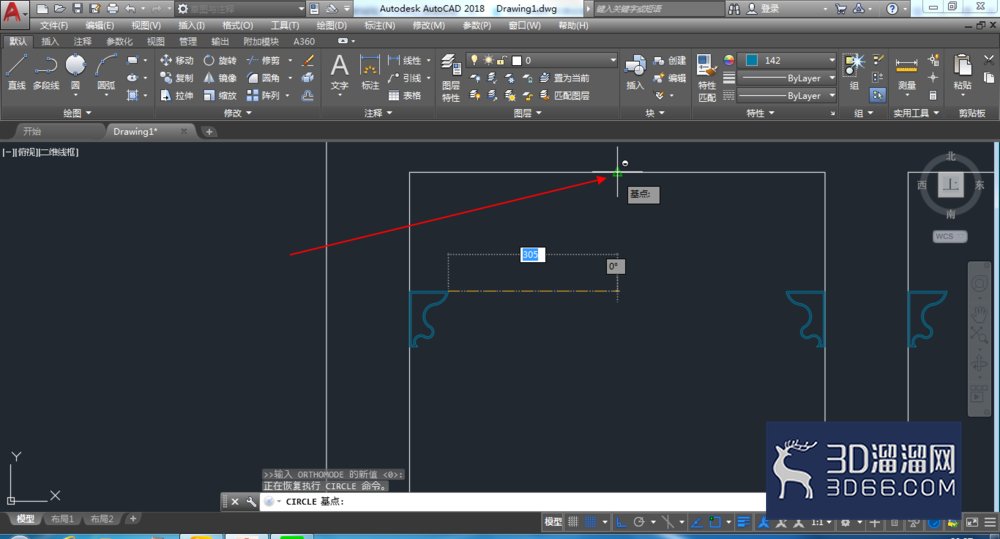Viewport: 1000px width, 539px height.
Task: Click the Group (组) tool
Action: 853,71
